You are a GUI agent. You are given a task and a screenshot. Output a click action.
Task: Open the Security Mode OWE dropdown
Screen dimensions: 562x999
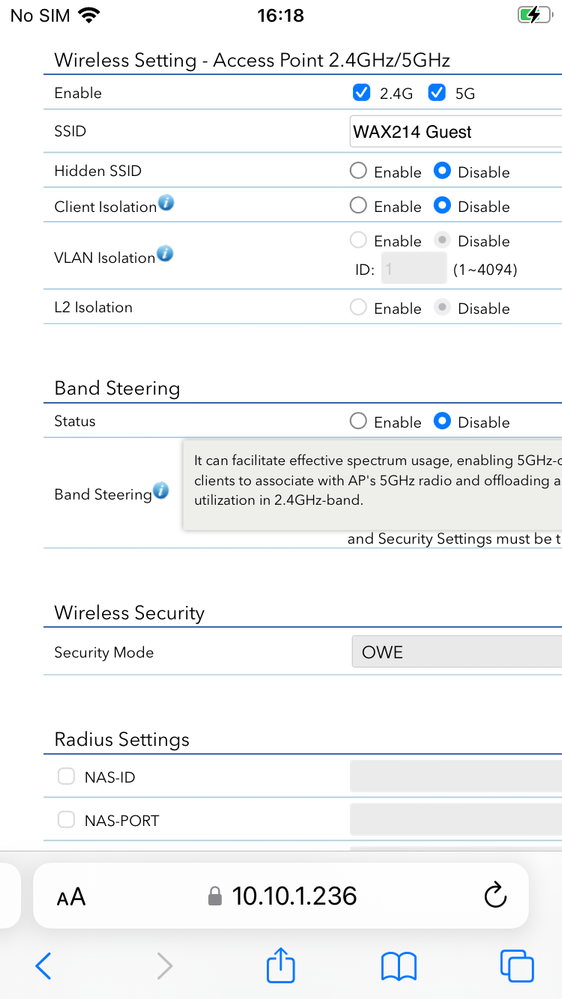click(x=456, y=651)
